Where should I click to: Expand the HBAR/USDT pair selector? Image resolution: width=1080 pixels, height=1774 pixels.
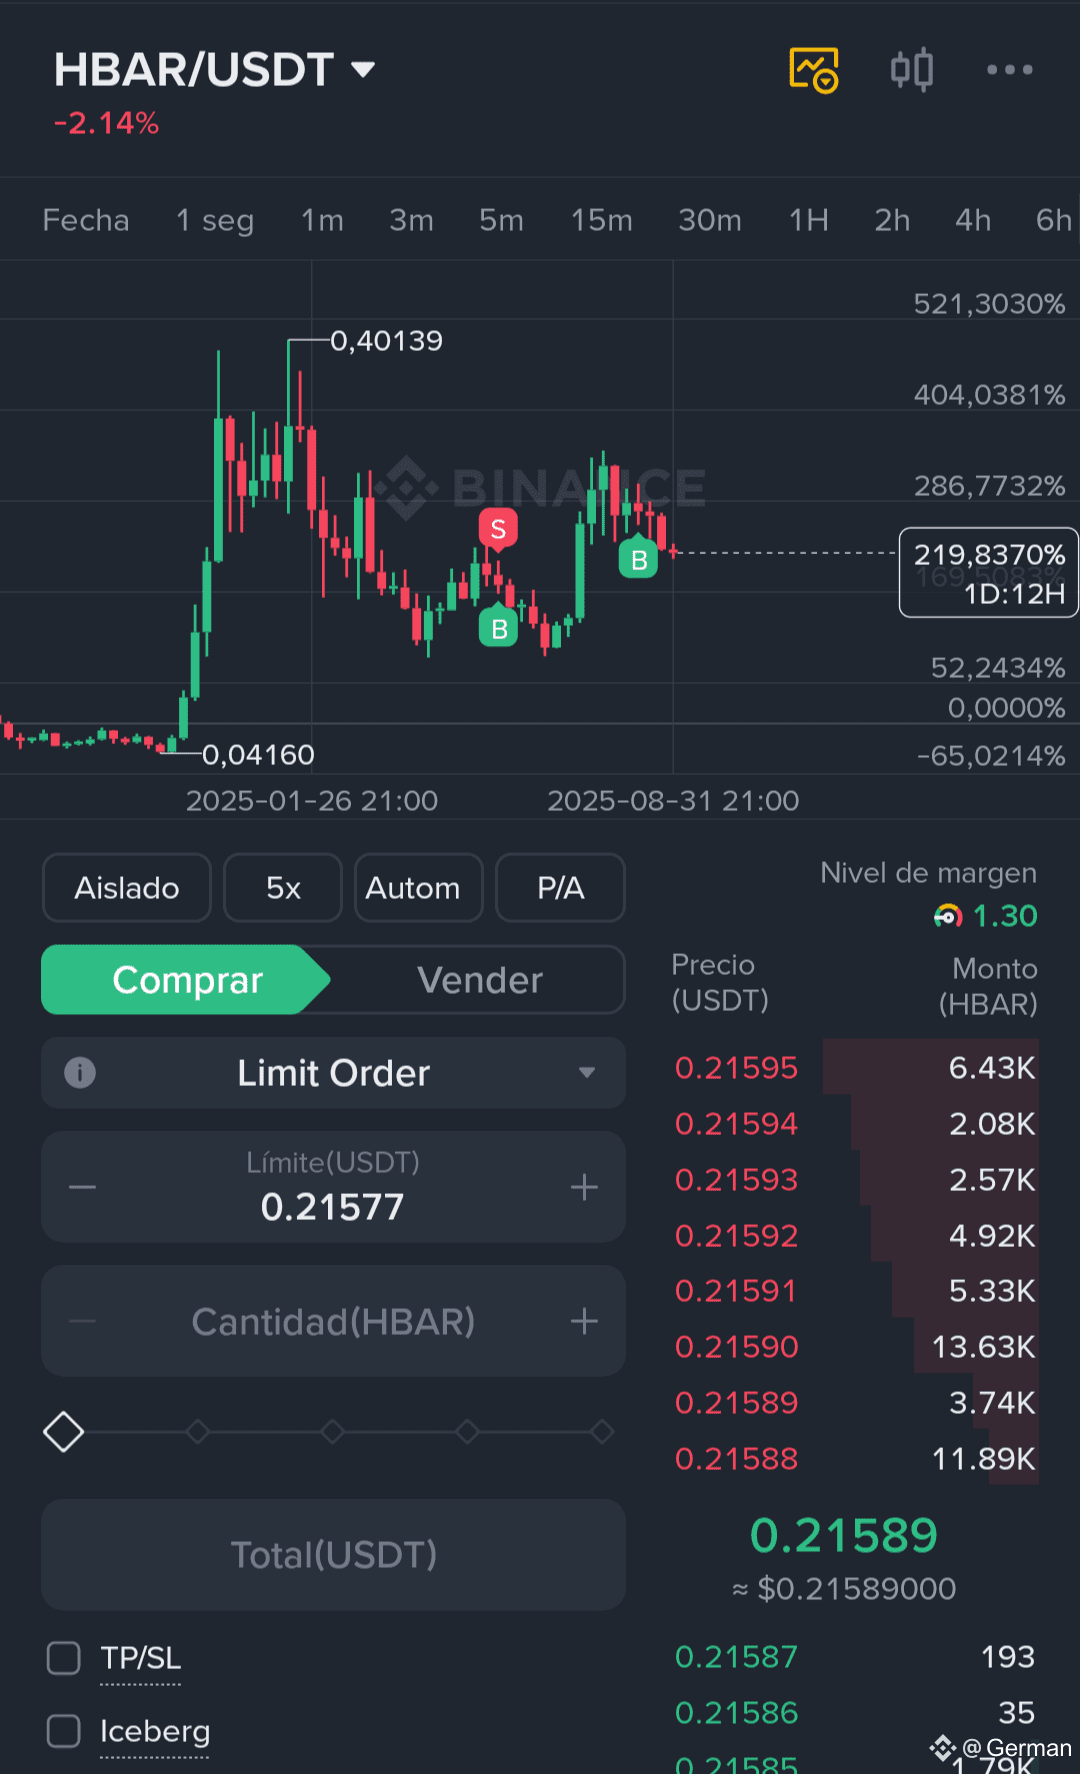pos(214,70)
